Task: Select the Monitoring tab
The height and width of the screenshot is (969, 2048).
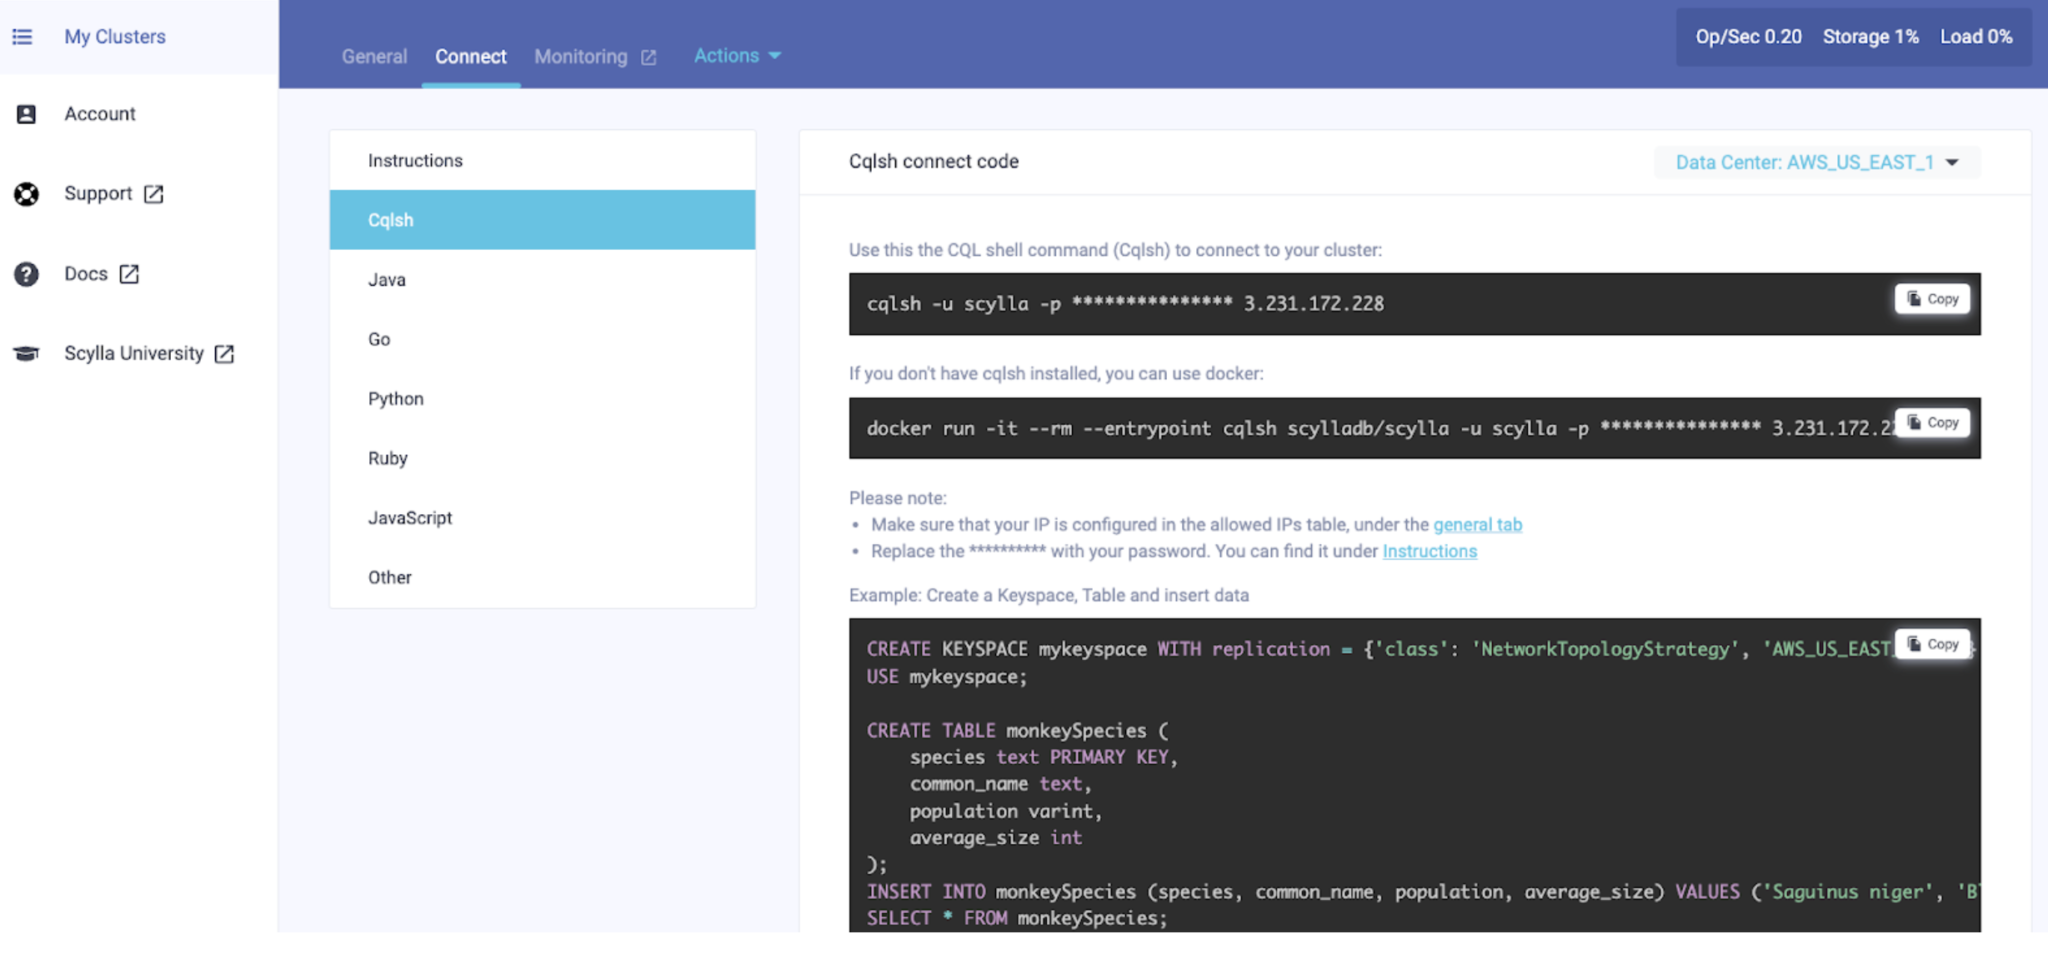Action: (x=581, y=56)
